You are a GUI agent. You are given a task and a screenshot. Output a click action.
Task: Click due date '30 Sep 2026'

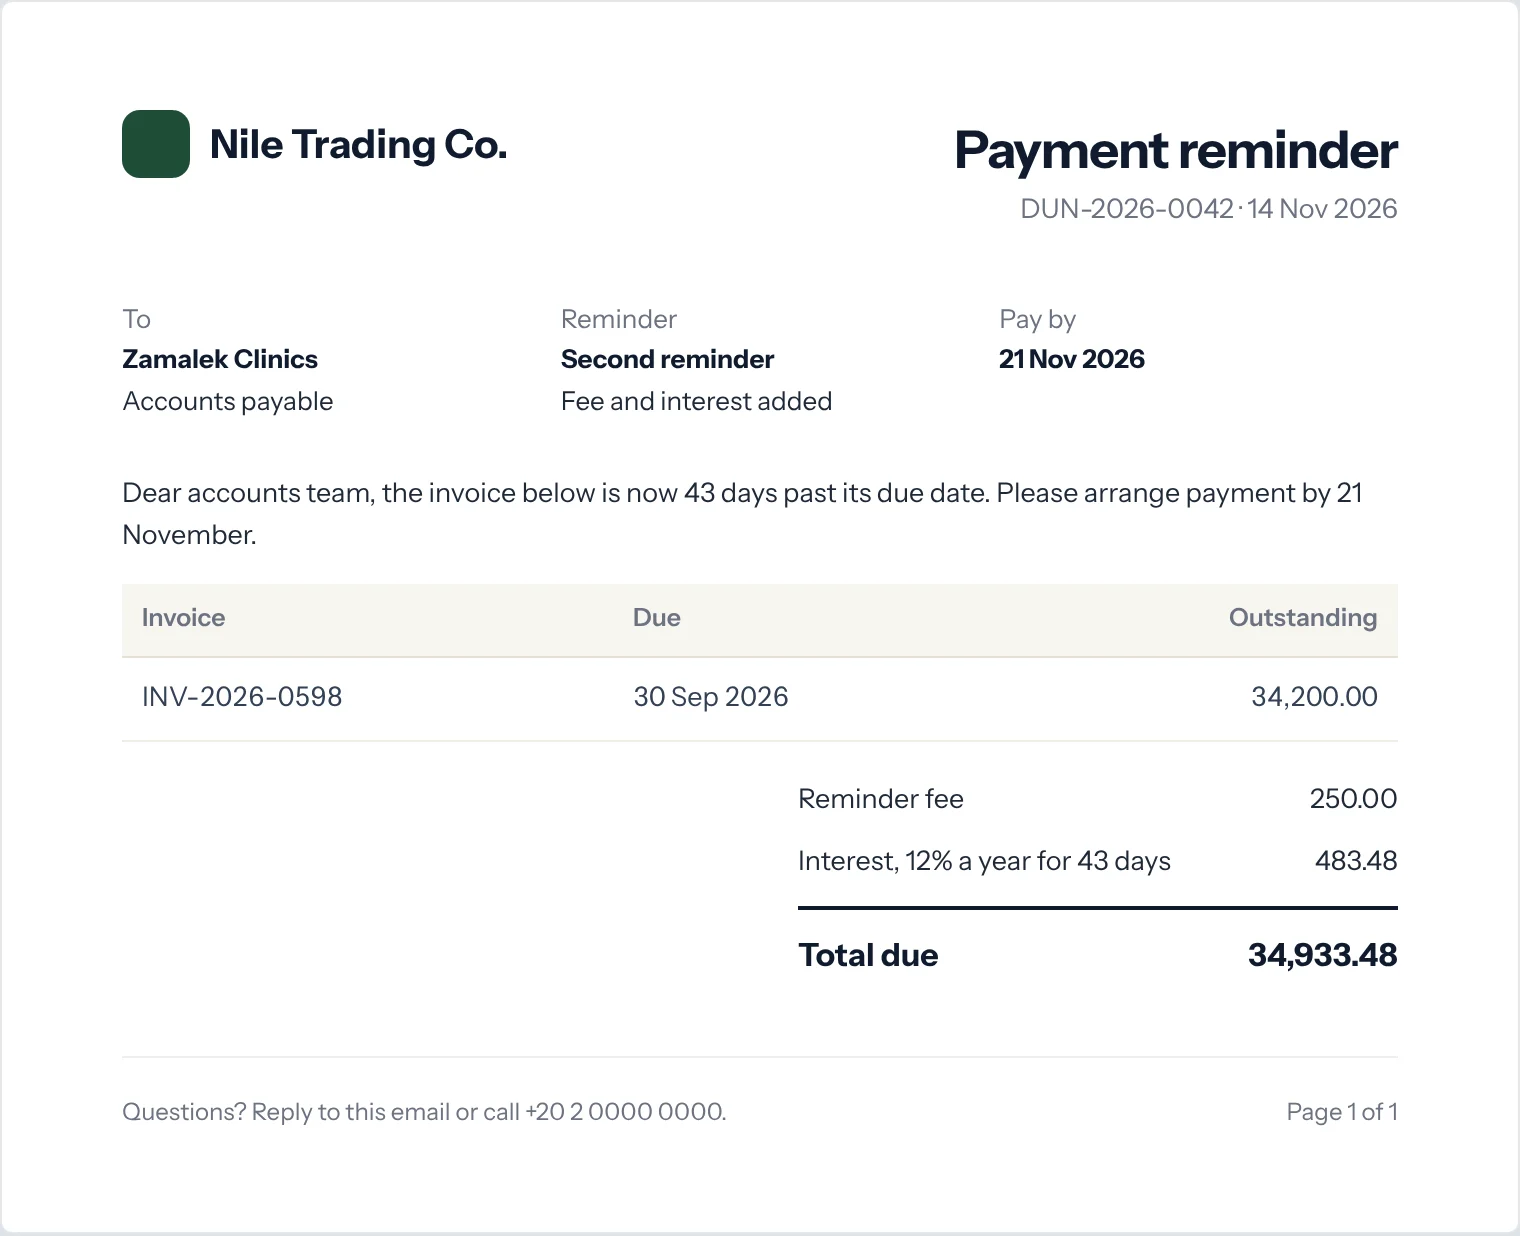711,697
